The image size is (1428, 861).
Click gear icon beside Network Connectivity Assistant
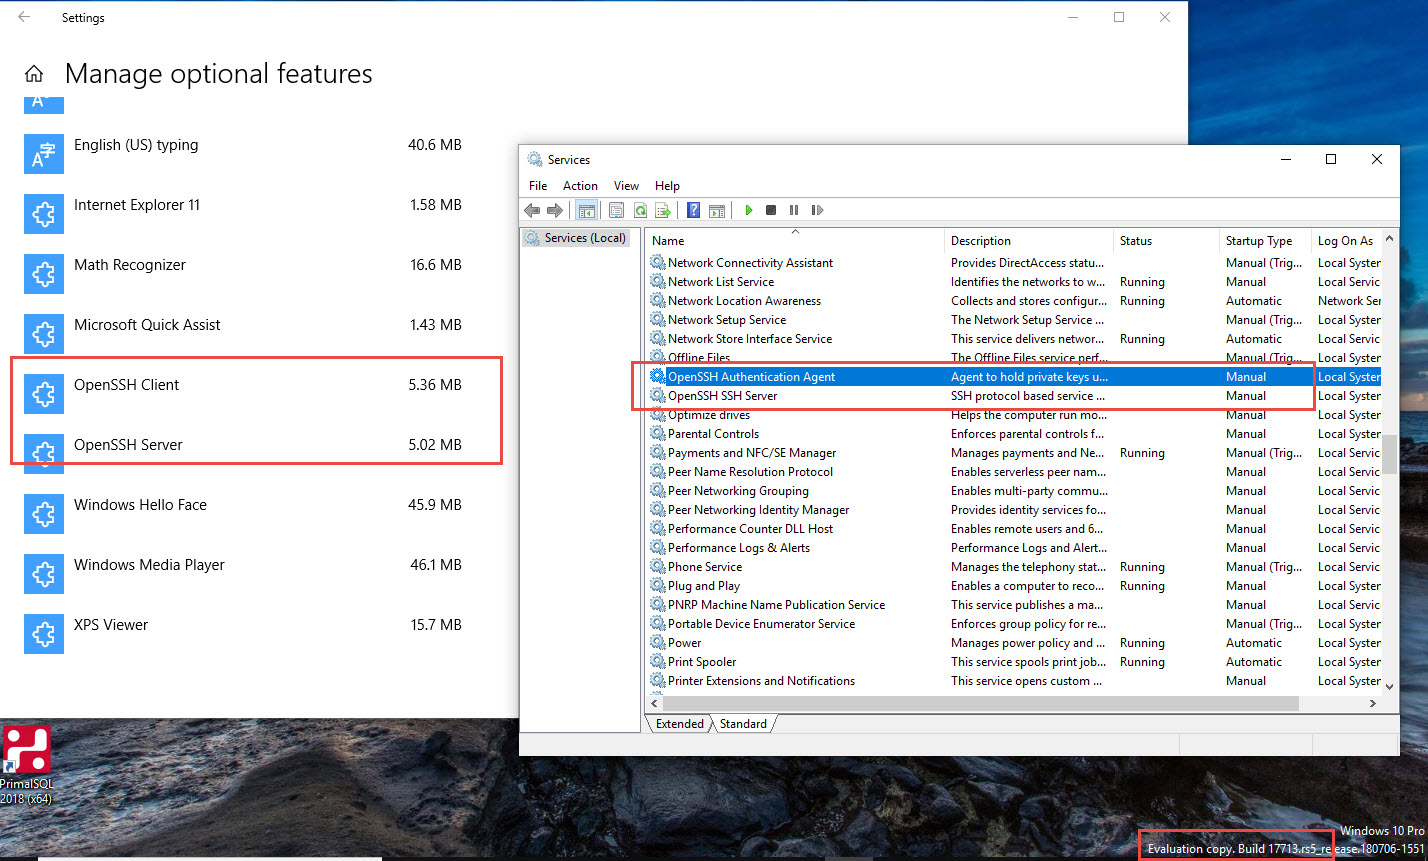(x=657, y=263)
